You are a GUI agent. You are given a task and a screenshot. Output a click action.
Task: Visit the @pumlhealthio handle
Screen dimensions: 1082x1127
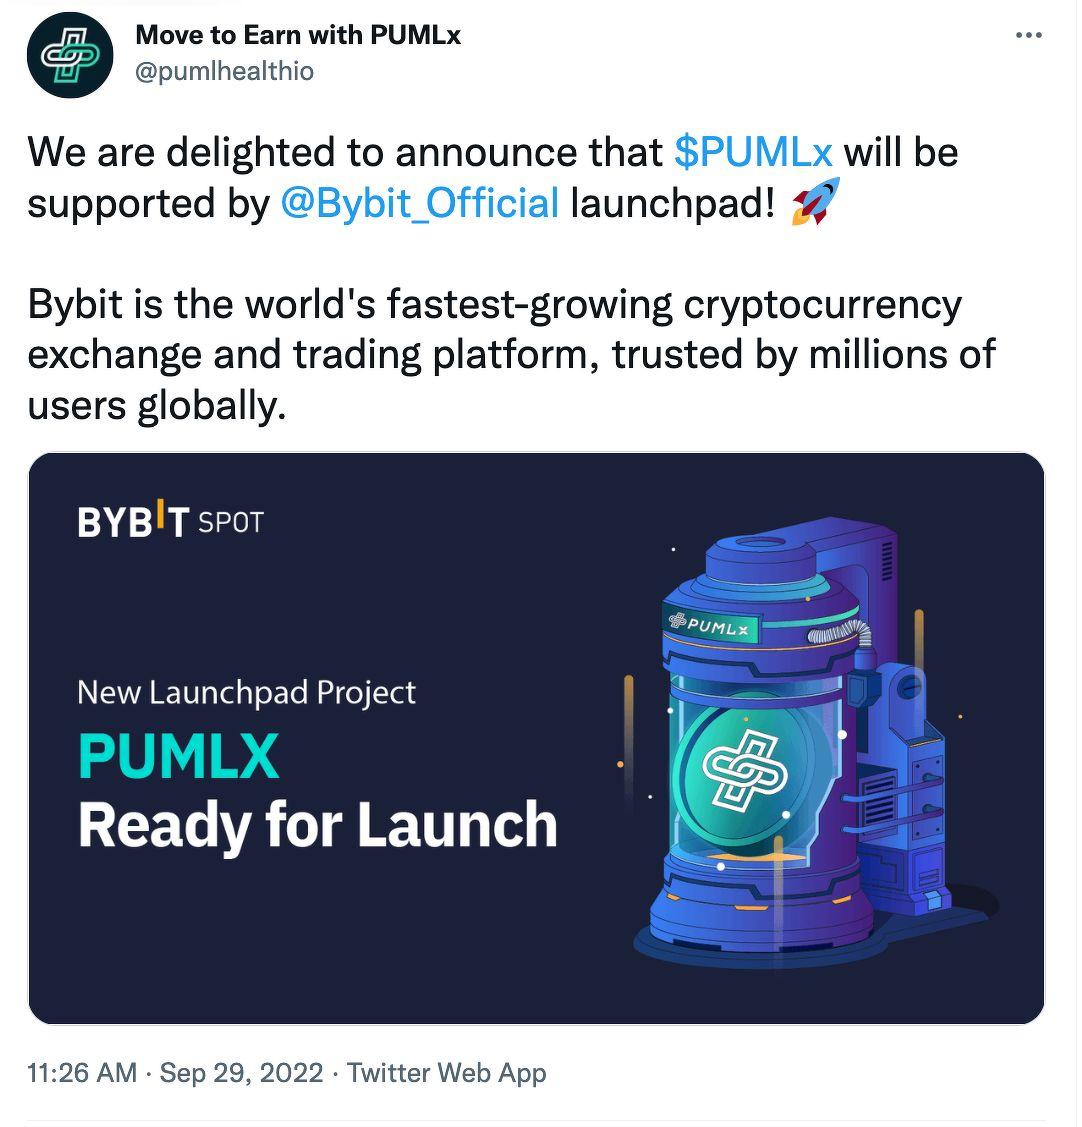pyautogui.click(x=224, y=72)
